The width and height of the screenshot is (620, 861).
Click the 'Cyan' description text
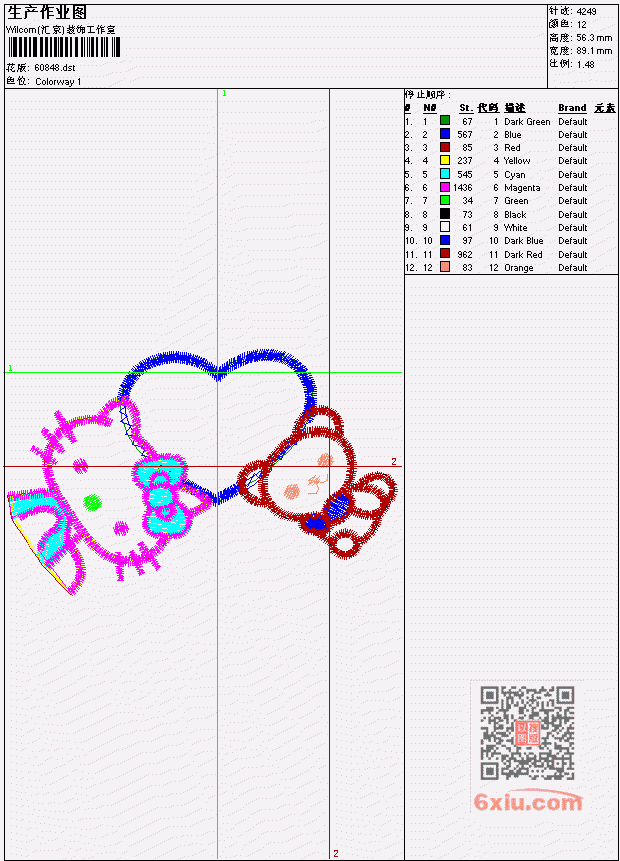tap(515, 175)
